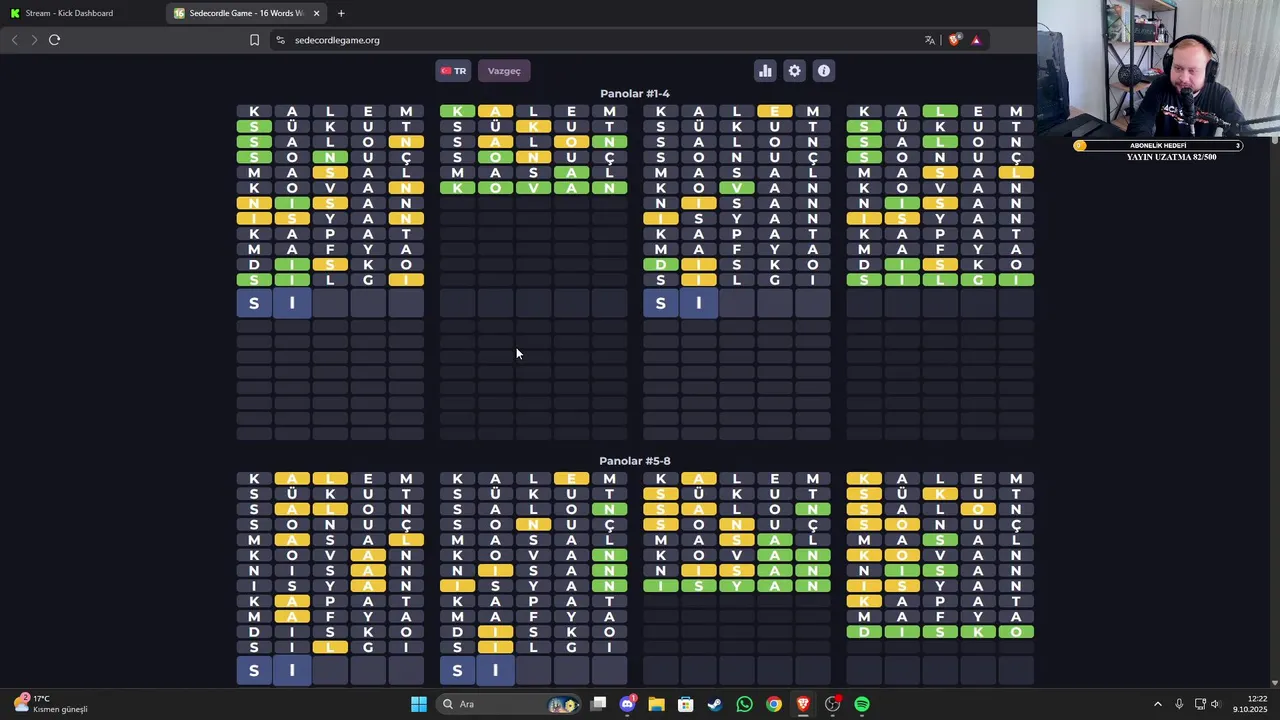Viewport: 1280px width, 720px height.
Task: Open the page translate icon
Action: click(930, 40)
